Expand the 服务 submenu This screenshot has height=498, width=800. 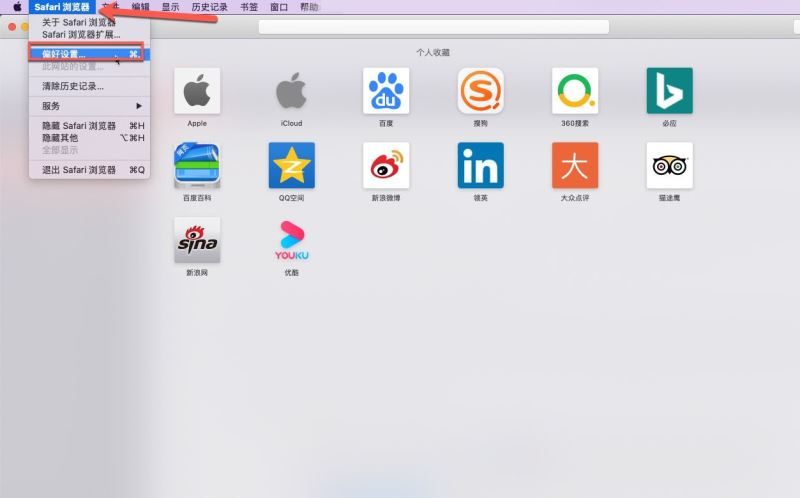pos(89,106)
